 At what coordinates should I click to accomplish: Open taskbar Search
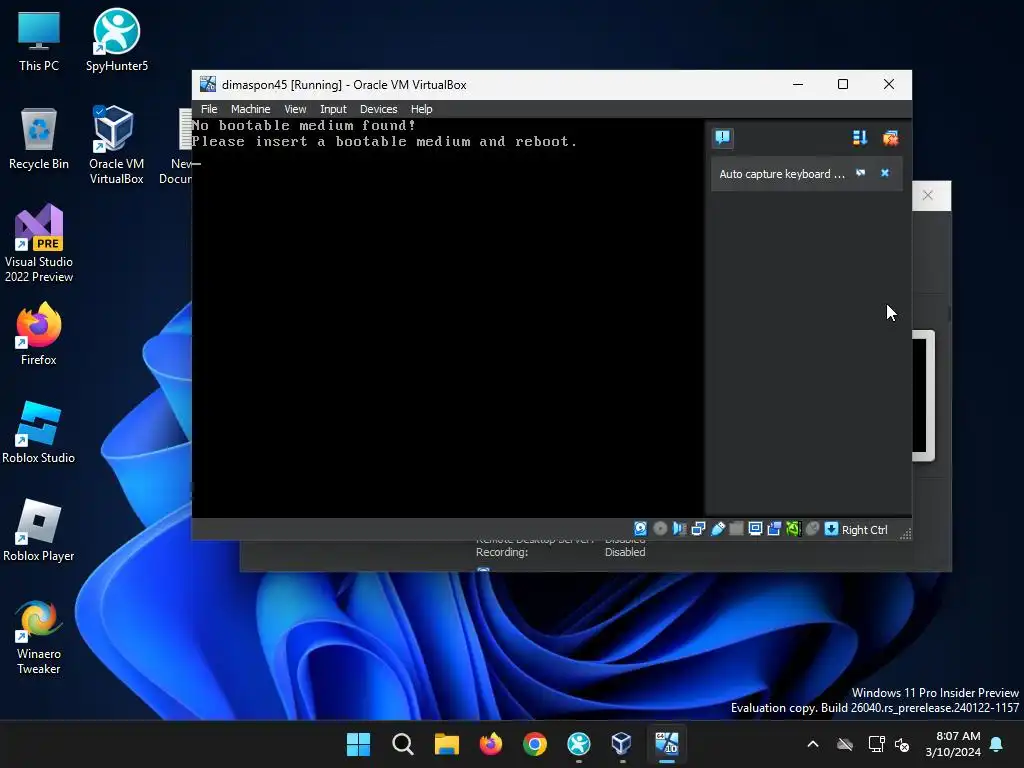[x=402, y=744]
